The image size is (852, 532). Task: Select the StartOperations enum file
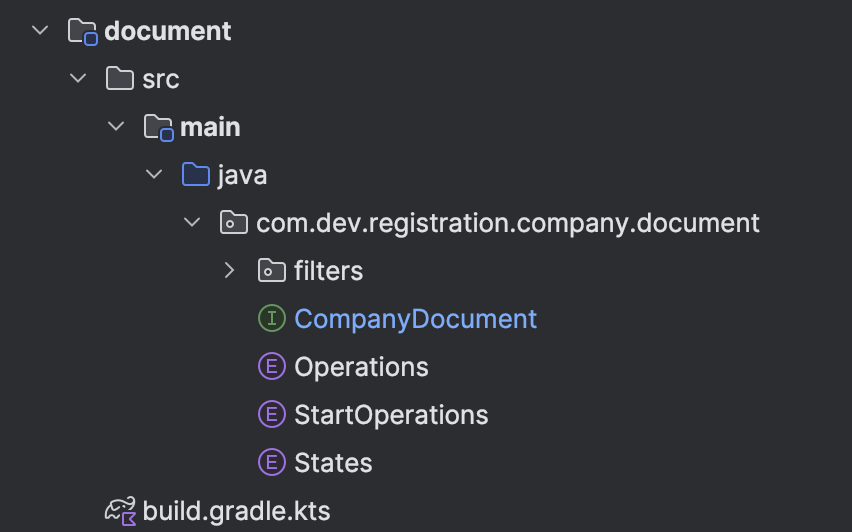click(391, 415)
